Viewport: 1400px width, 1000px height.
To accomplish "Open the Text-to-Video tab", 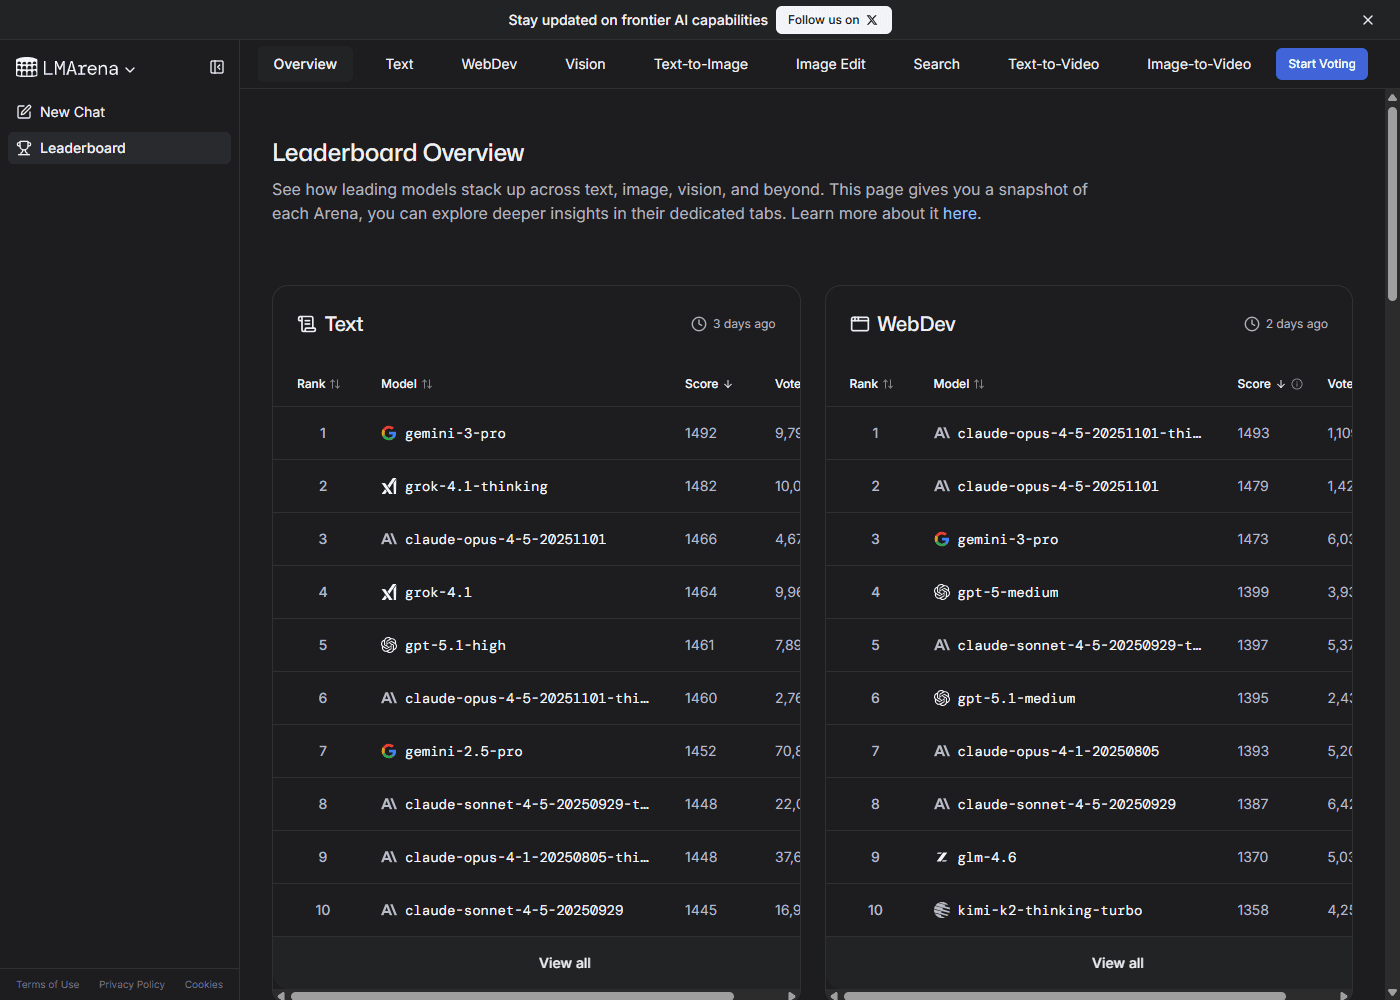I will point(1053,64).
